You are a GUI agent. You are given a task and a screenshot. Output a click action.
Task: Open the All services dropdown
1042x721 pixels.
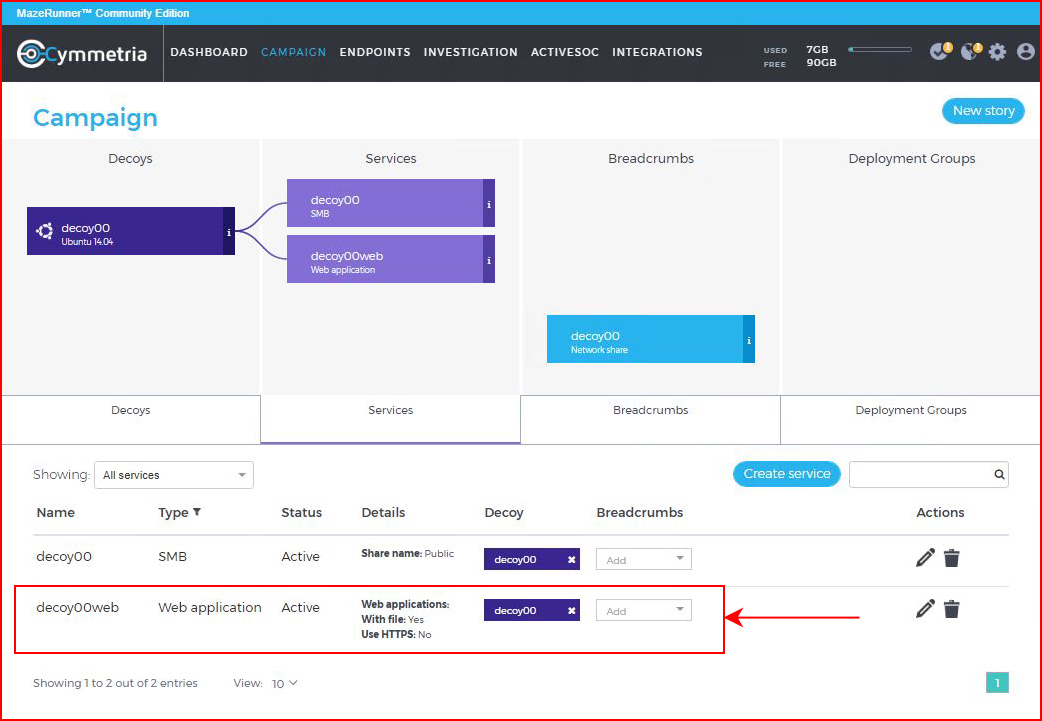click(174, 475)
